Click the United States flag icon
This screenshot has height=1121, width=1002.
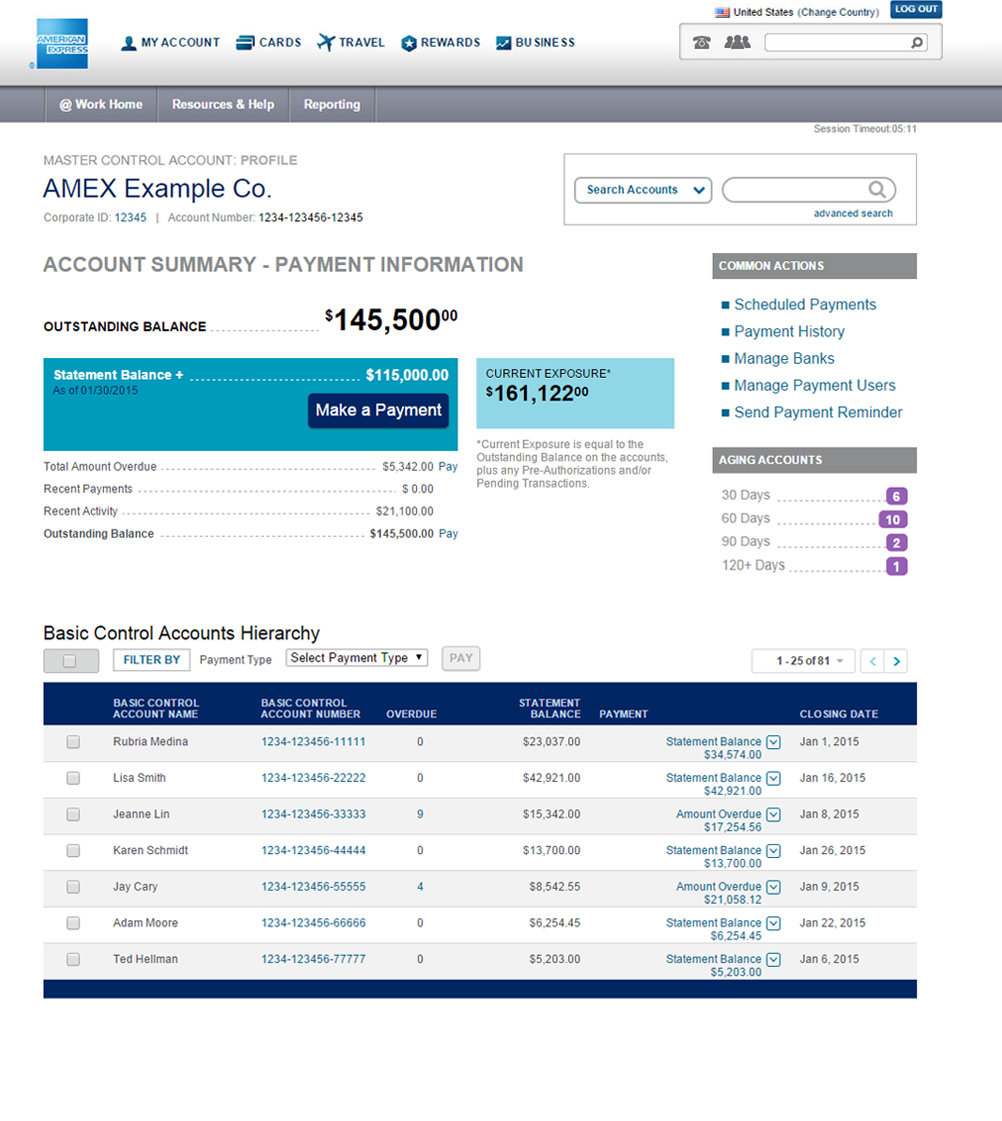pyautogui.click(x=723, y=12)
